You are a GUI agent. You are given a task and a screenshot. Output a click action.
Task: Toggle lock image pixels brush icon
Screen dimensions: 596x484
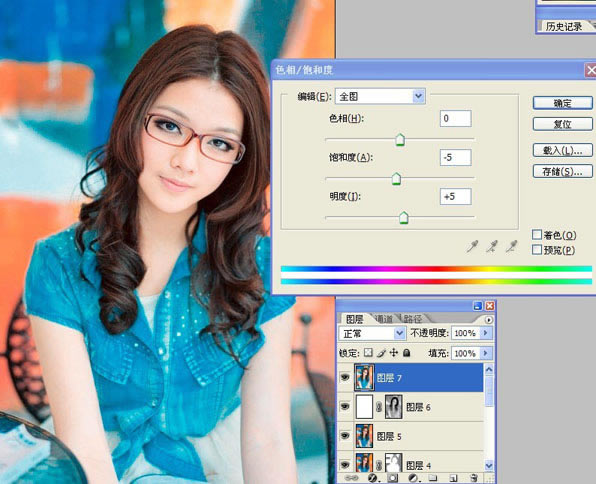point(381,353)
